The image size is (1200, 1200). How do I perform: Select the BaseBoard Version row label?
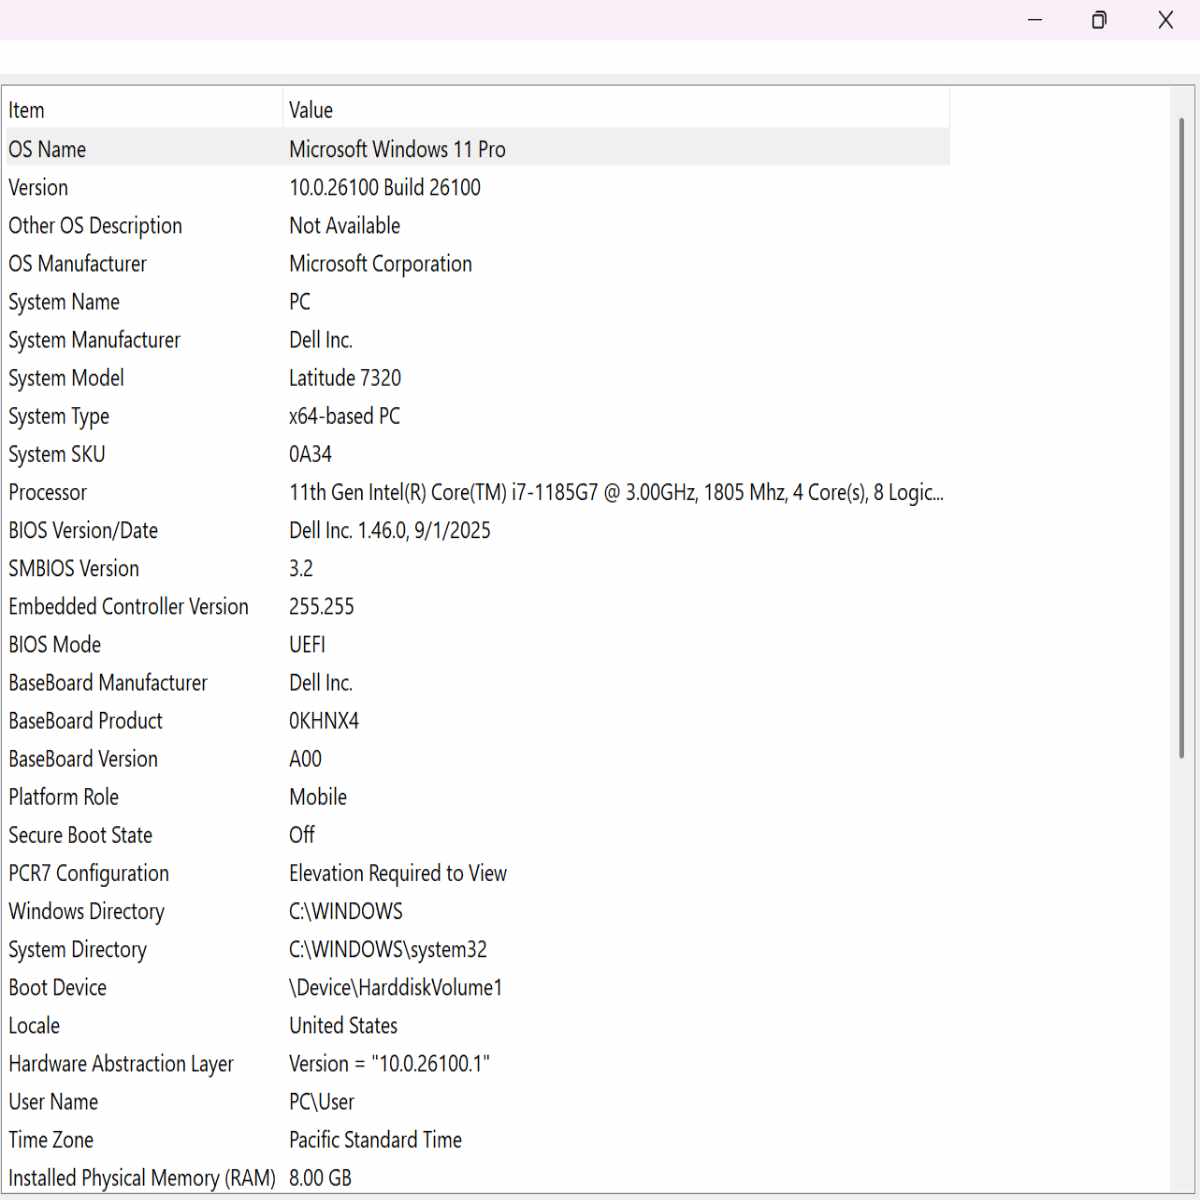pyautogui.click(x=83, y=759)
